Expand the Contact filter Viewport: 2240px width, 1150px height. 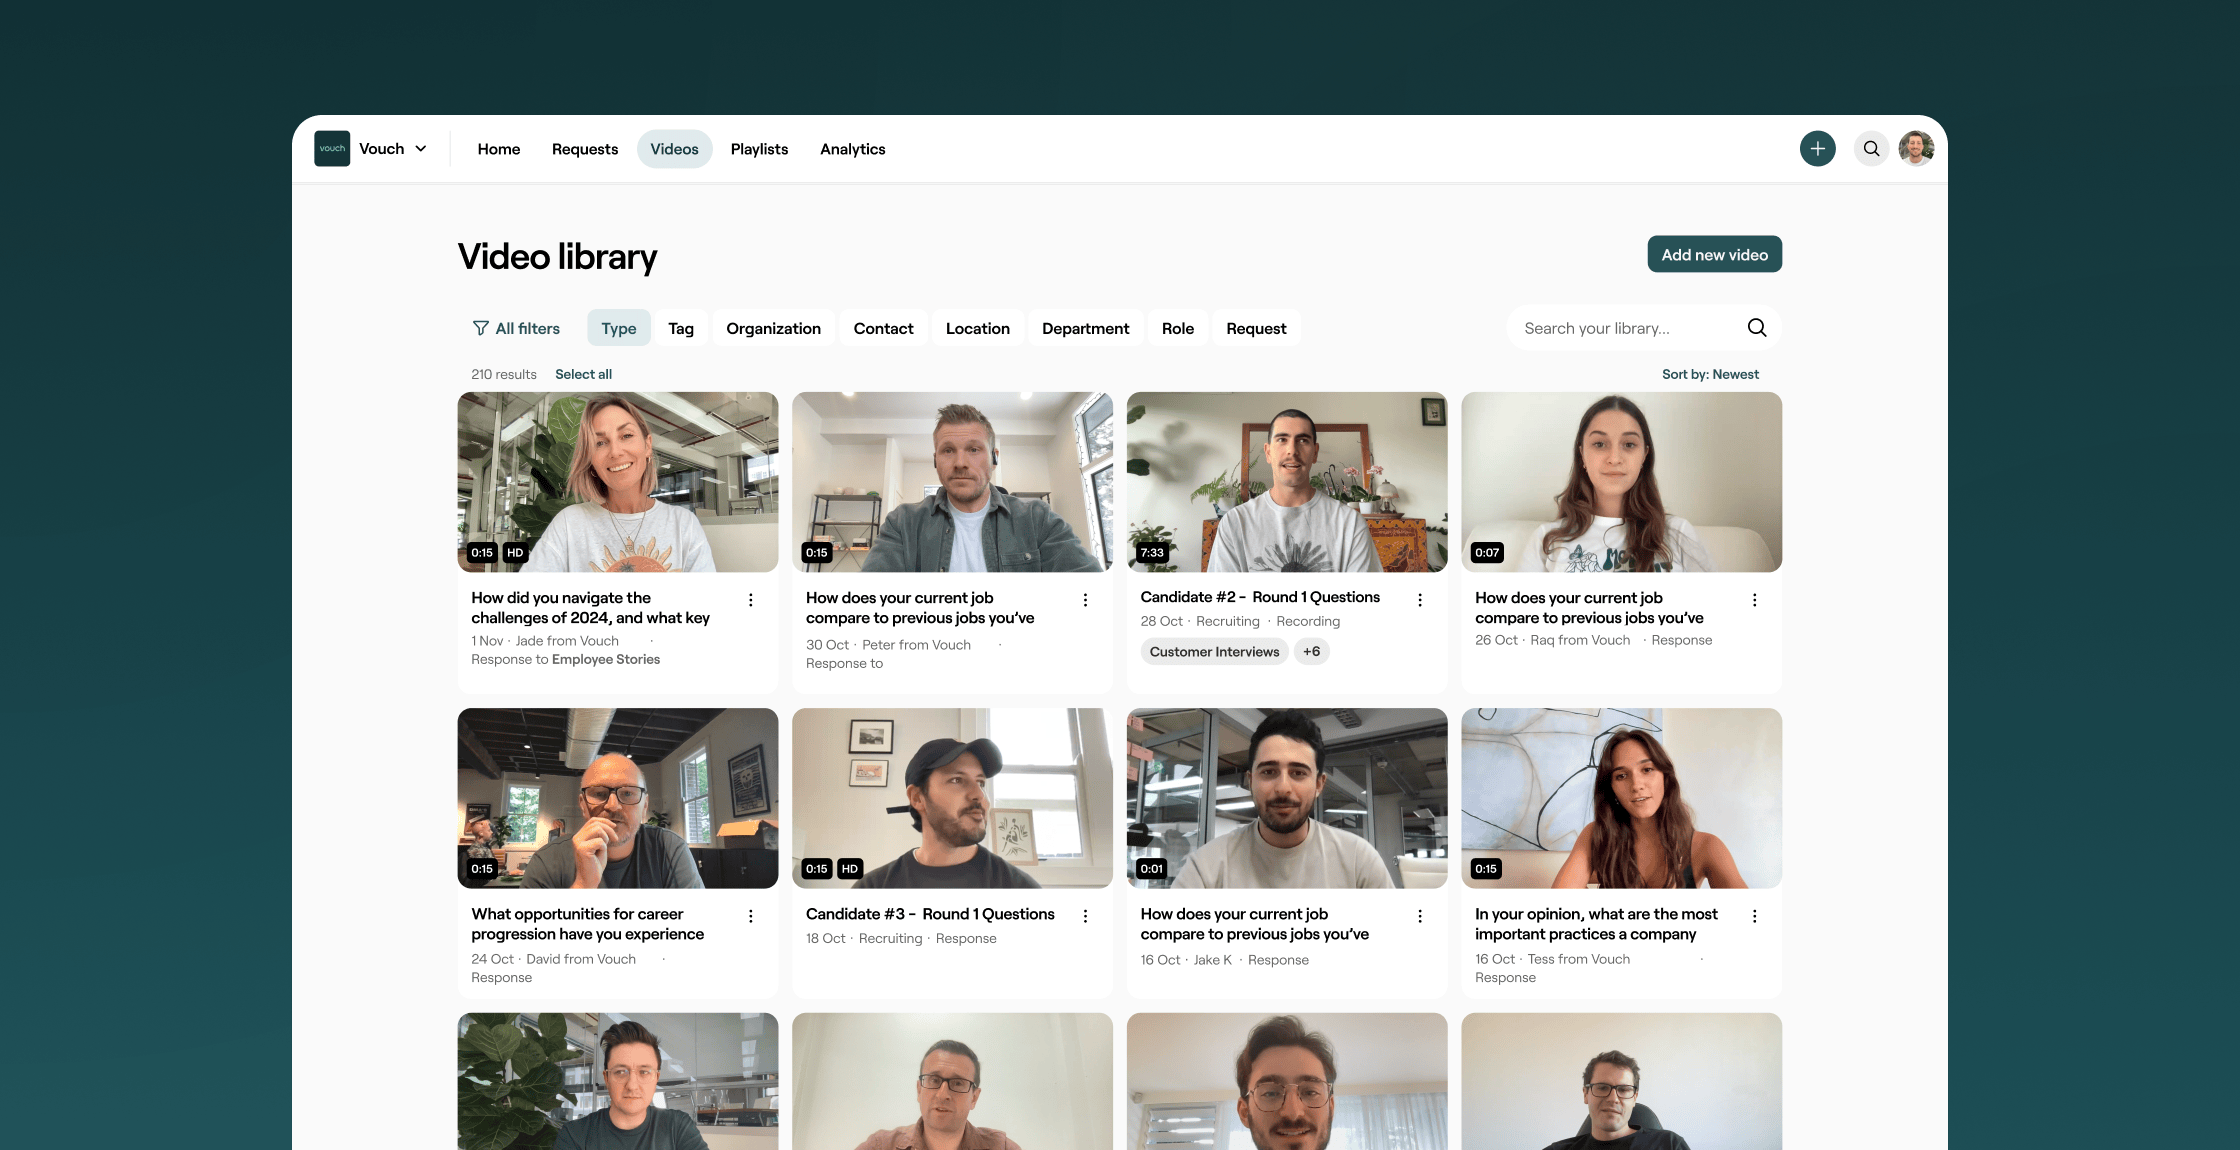coord(884,328)
